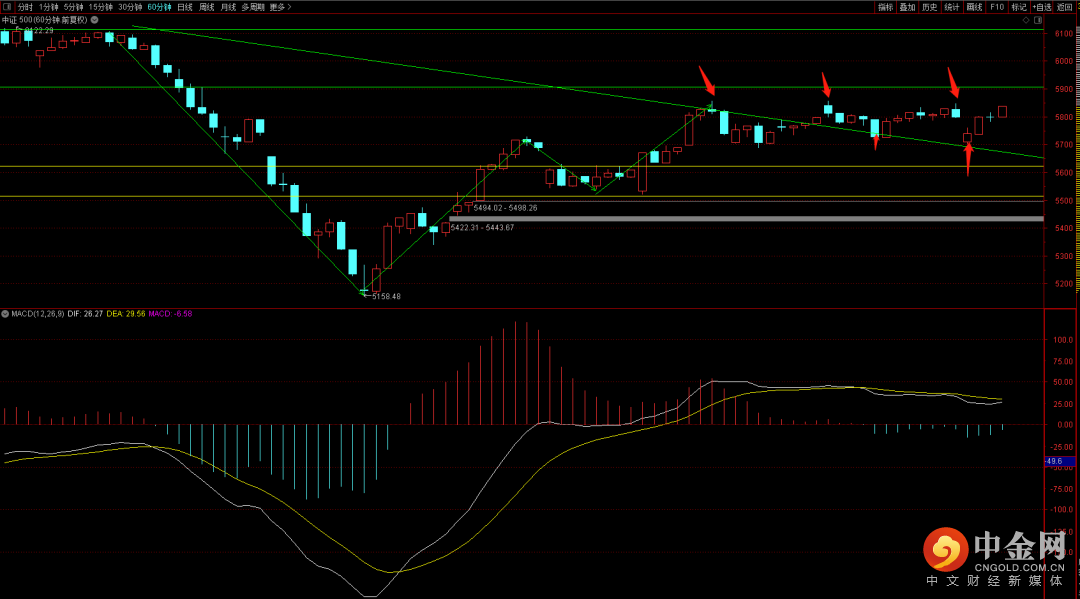Viewport: 1080px width, 599px height.
Task: Select the 30分钟 period tab
Action: click(130, 7)
